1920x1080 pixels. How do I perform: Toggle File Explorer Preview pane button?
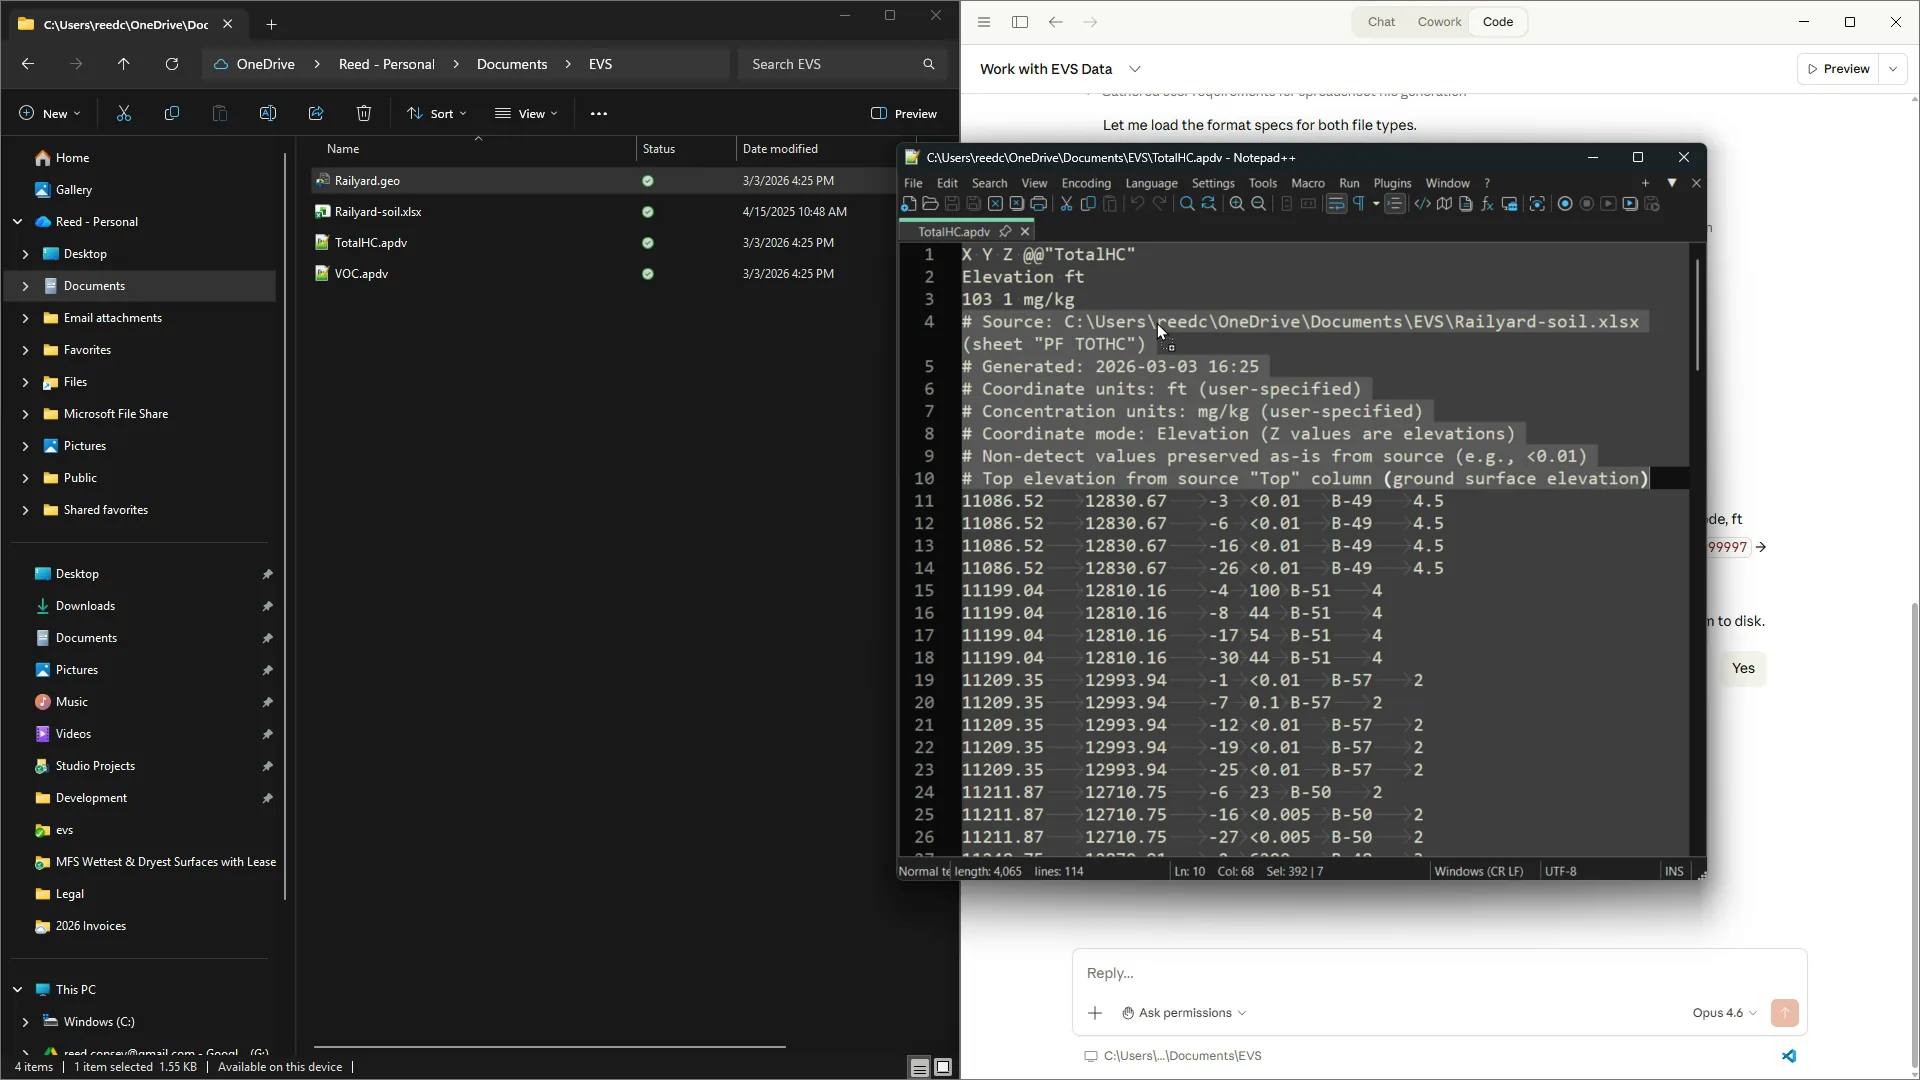coord(904,114)
